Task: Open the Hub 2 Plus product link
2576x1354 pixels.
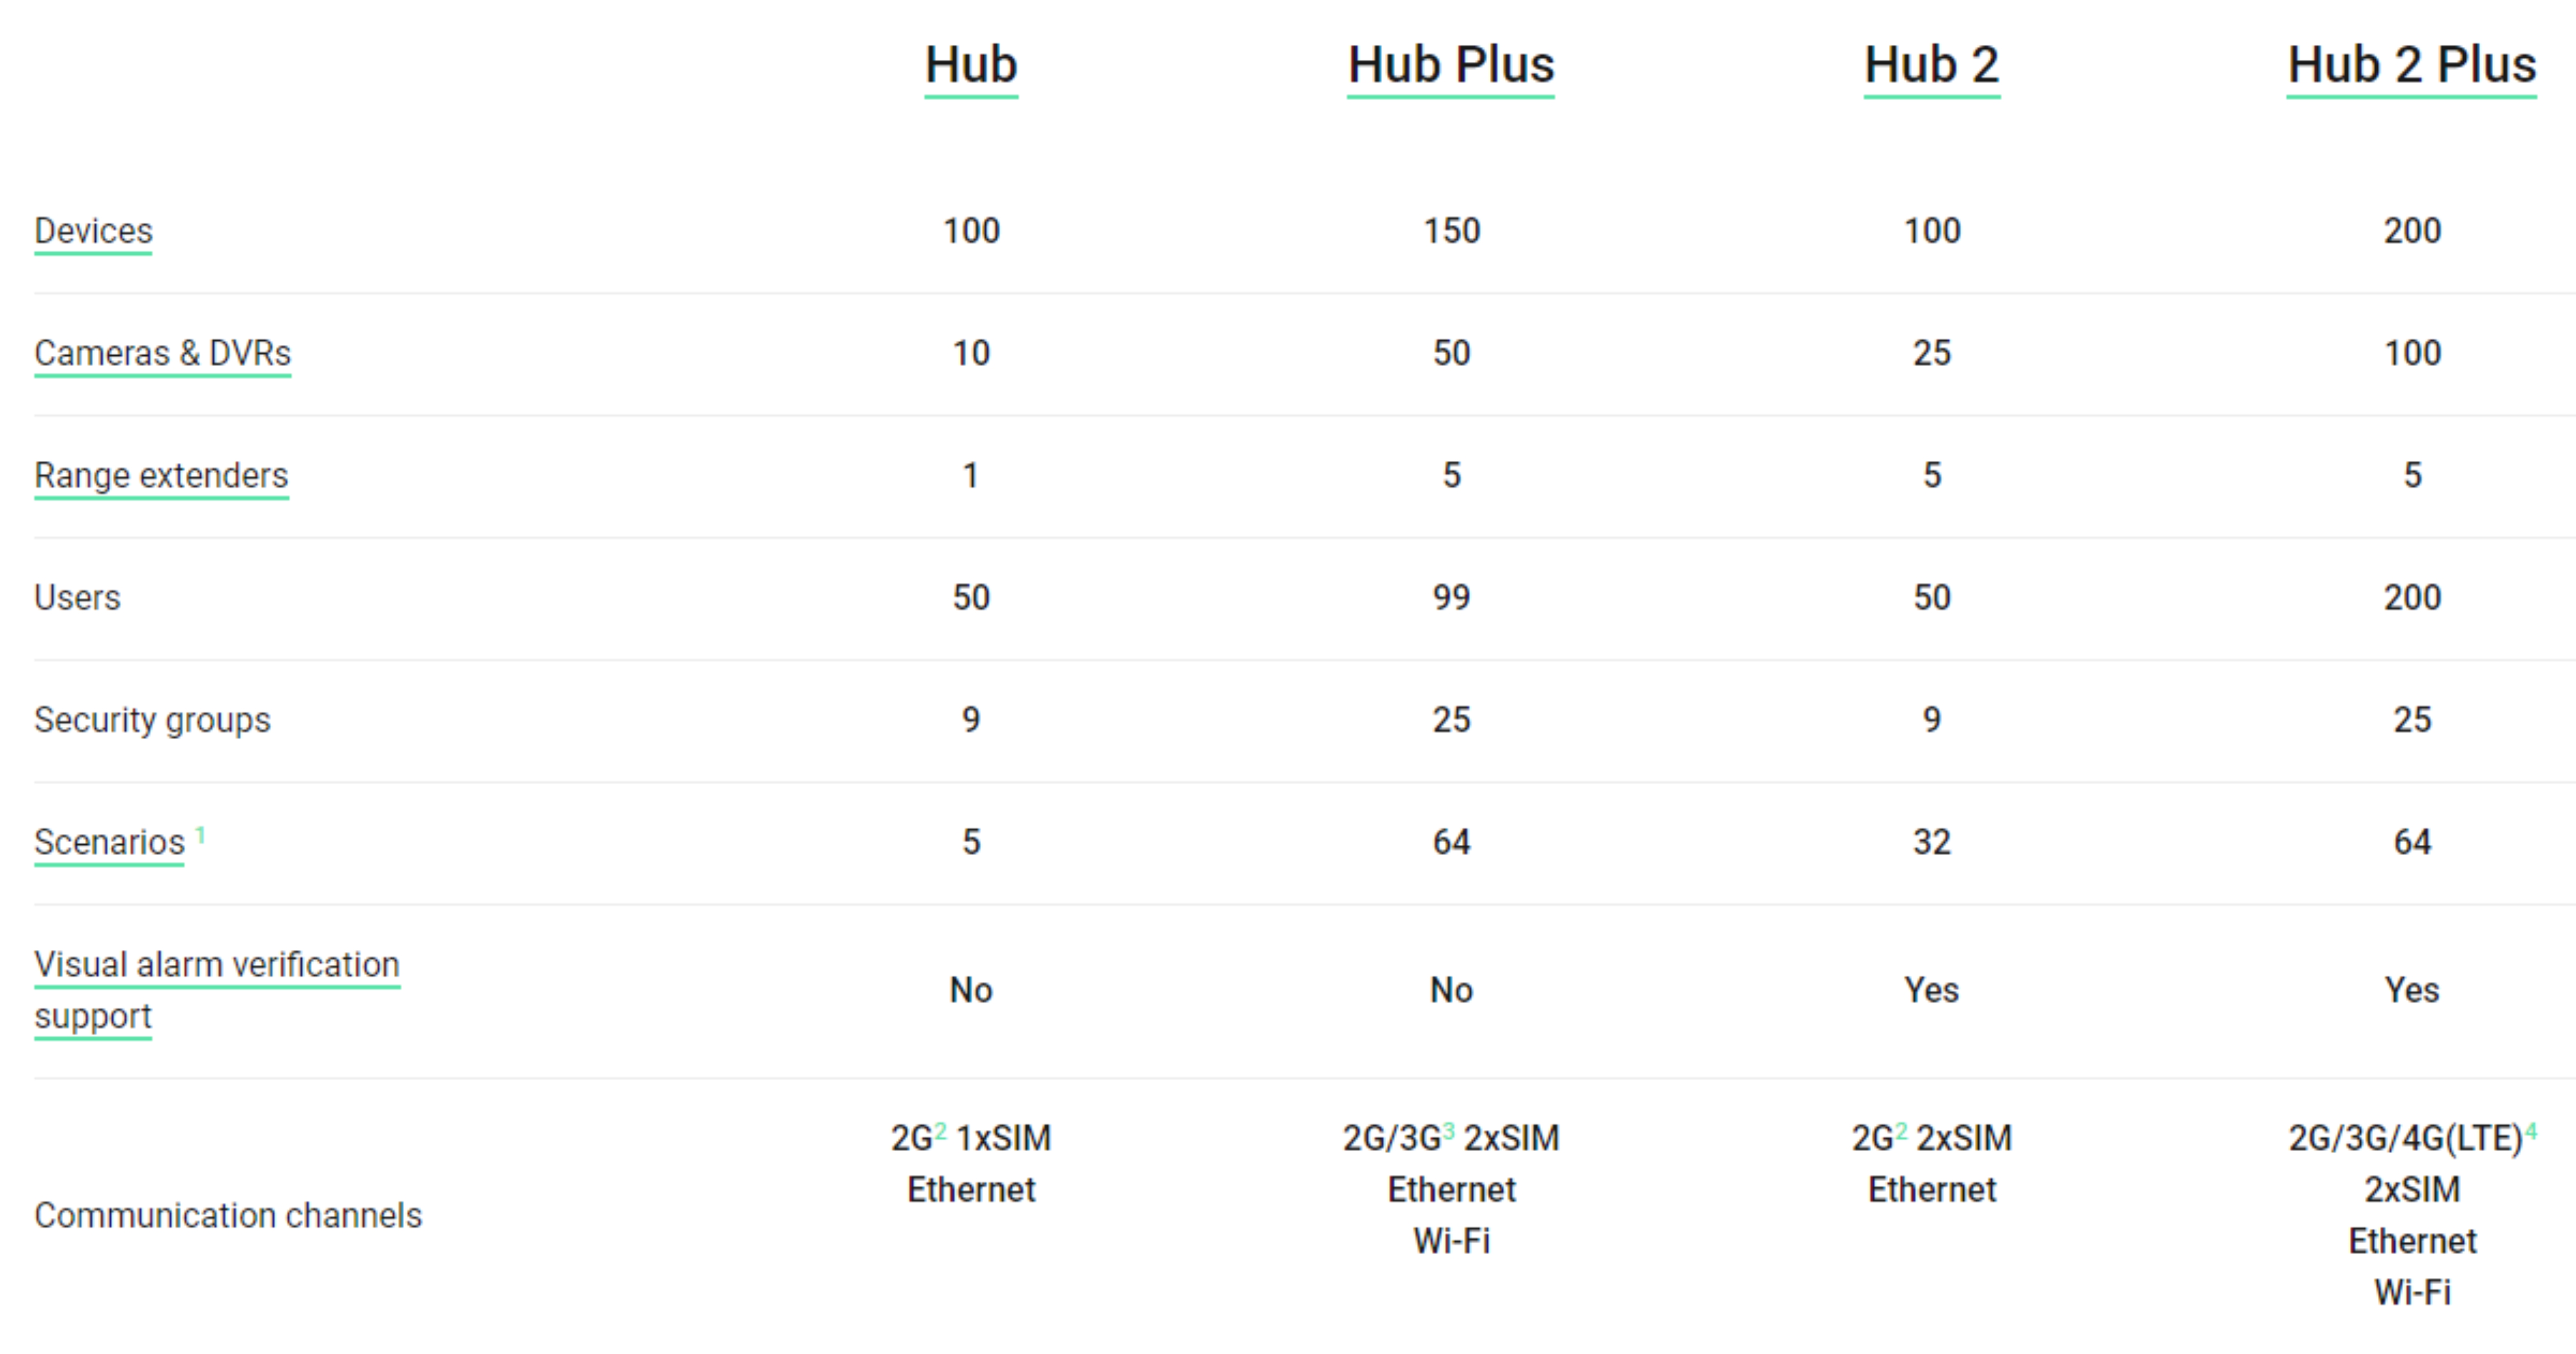Action: 2412,67
